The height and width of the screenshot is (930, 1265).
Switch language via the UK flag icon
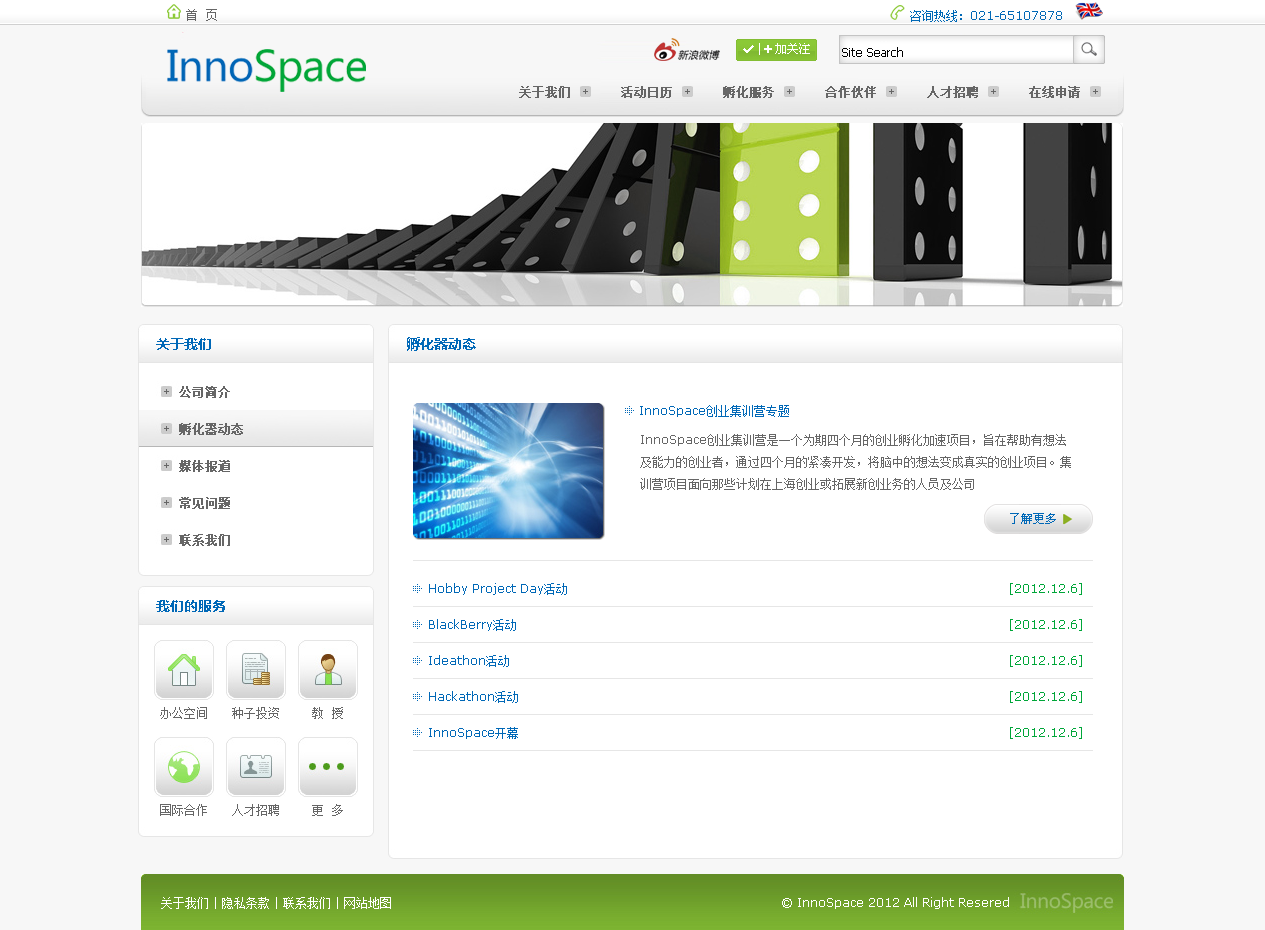tap(1088, 11)
